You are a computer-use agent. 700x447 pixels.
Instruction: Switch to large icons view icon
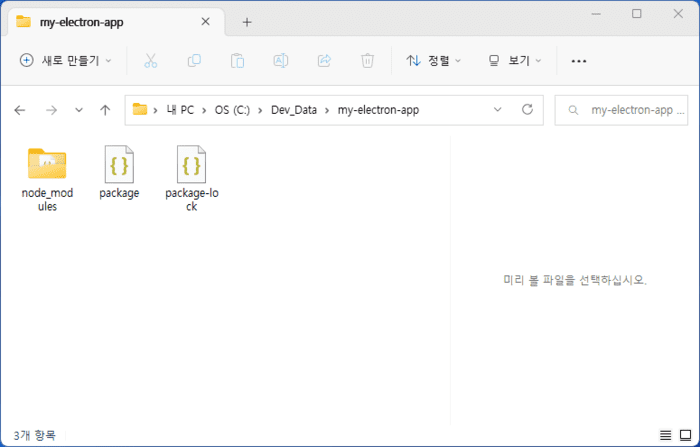[x=685, y=434]
